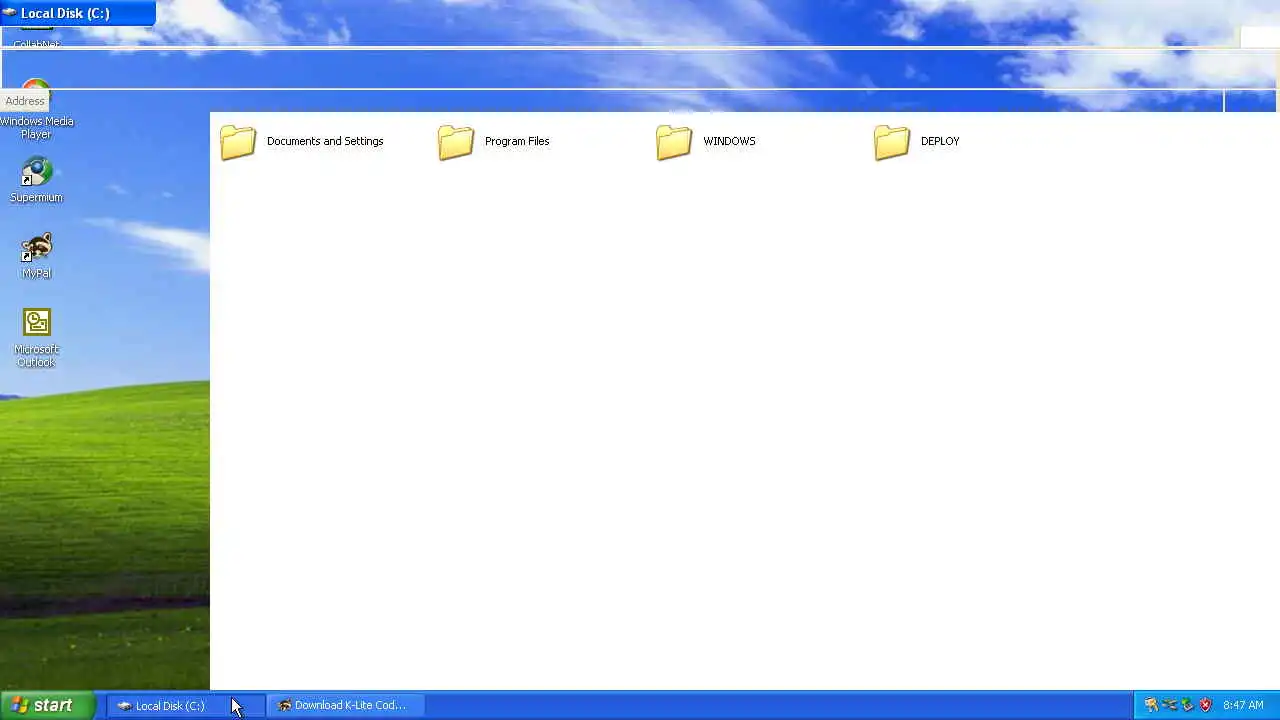Screen dimensions: 1280x720
Task: Open the Documents and Settings folder icon
Action: pos(238,142)
